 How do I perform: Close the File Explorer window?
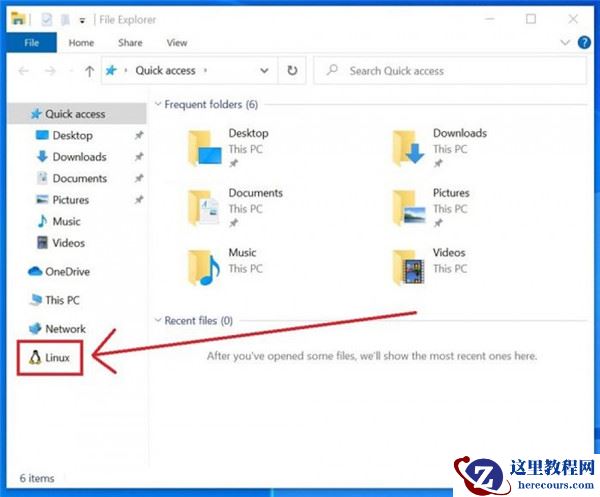click(573, 19)
